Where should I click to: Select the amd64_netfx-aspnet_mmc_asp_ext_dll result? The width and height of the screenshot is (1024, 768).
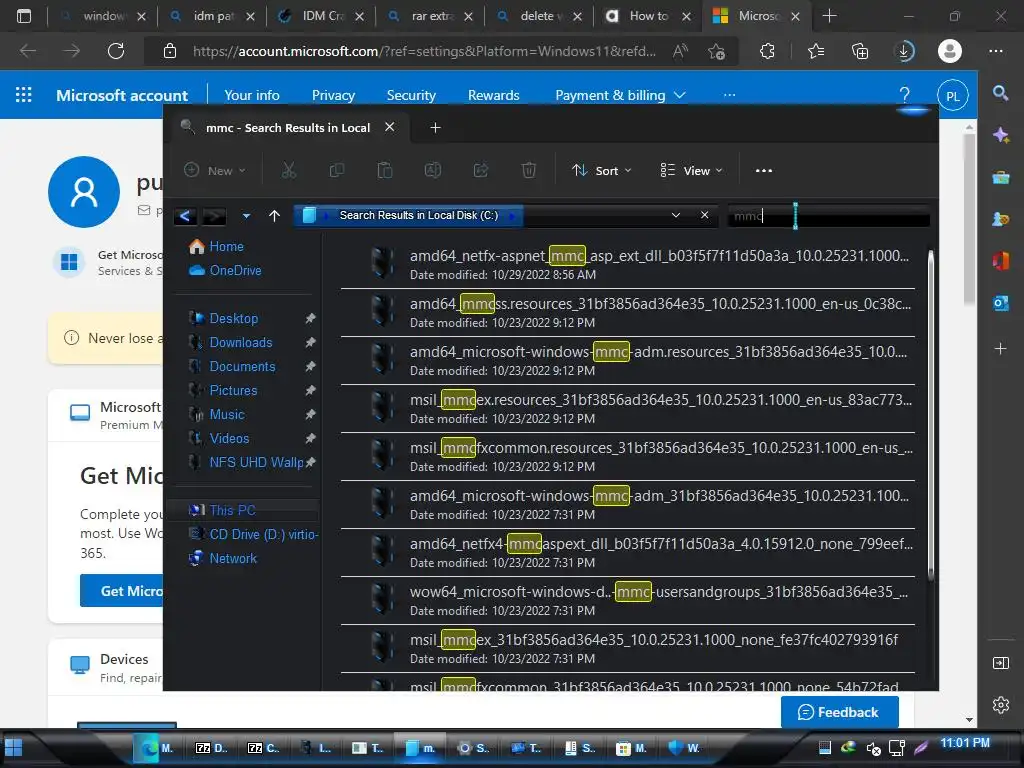tap(627, 264)
